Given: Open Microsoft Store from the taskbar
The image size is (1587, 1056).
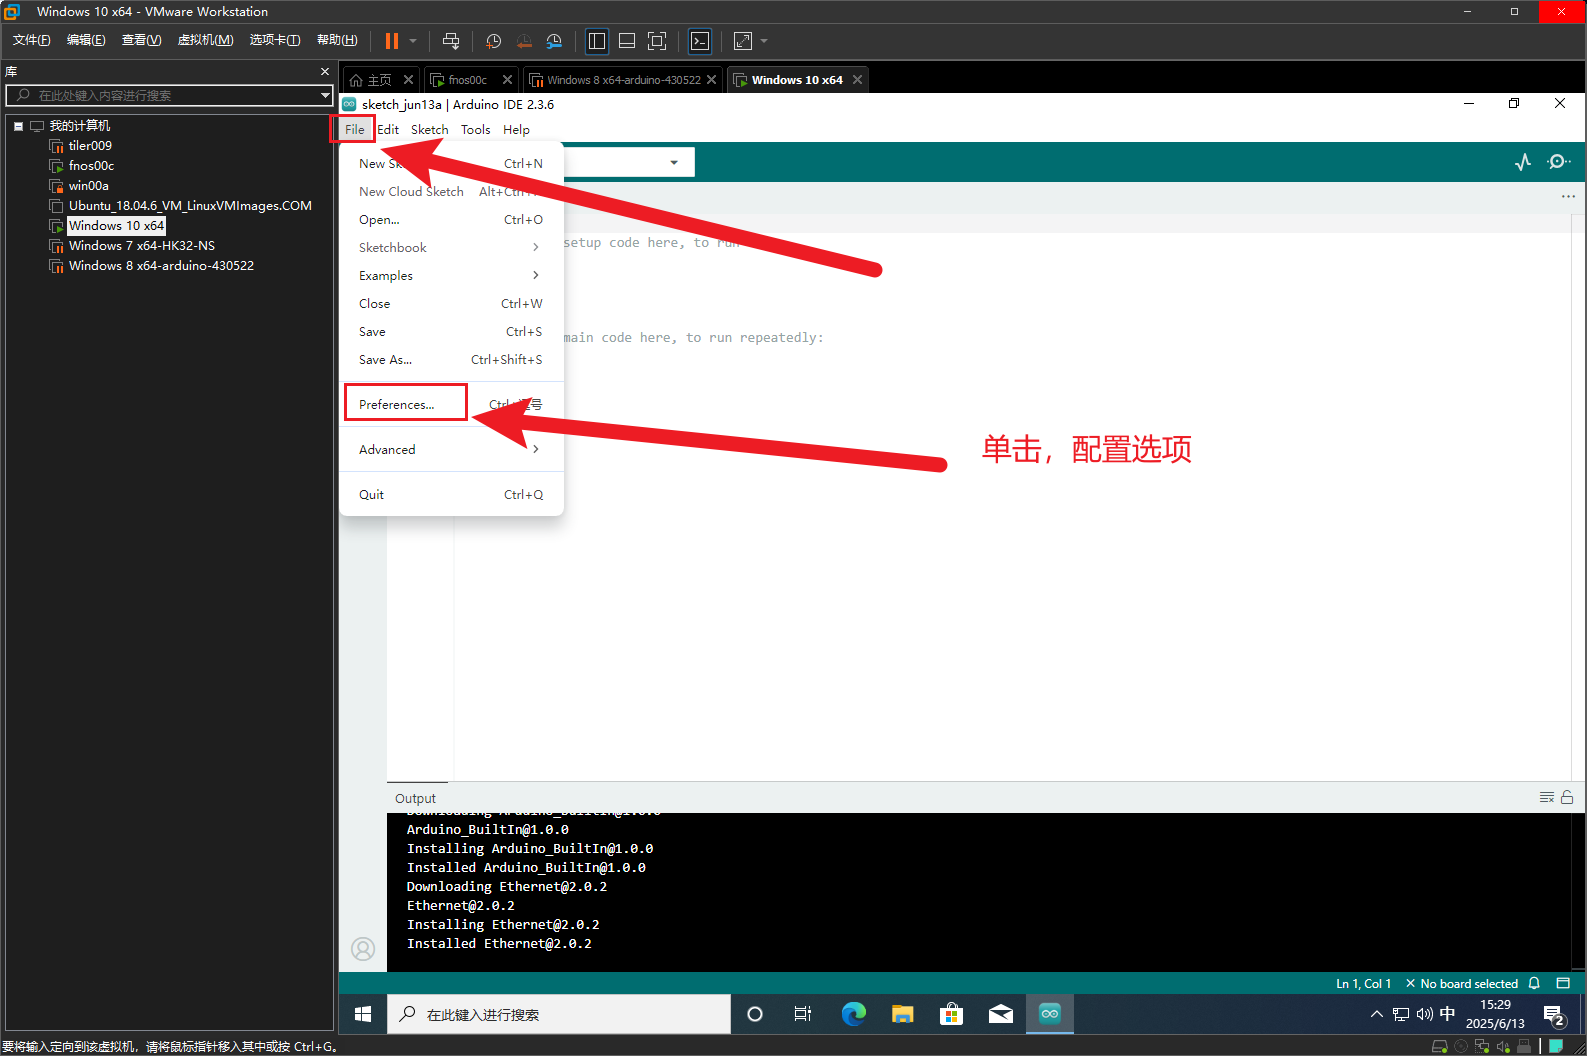Looking at the screenshot, I should point(951,1014).
